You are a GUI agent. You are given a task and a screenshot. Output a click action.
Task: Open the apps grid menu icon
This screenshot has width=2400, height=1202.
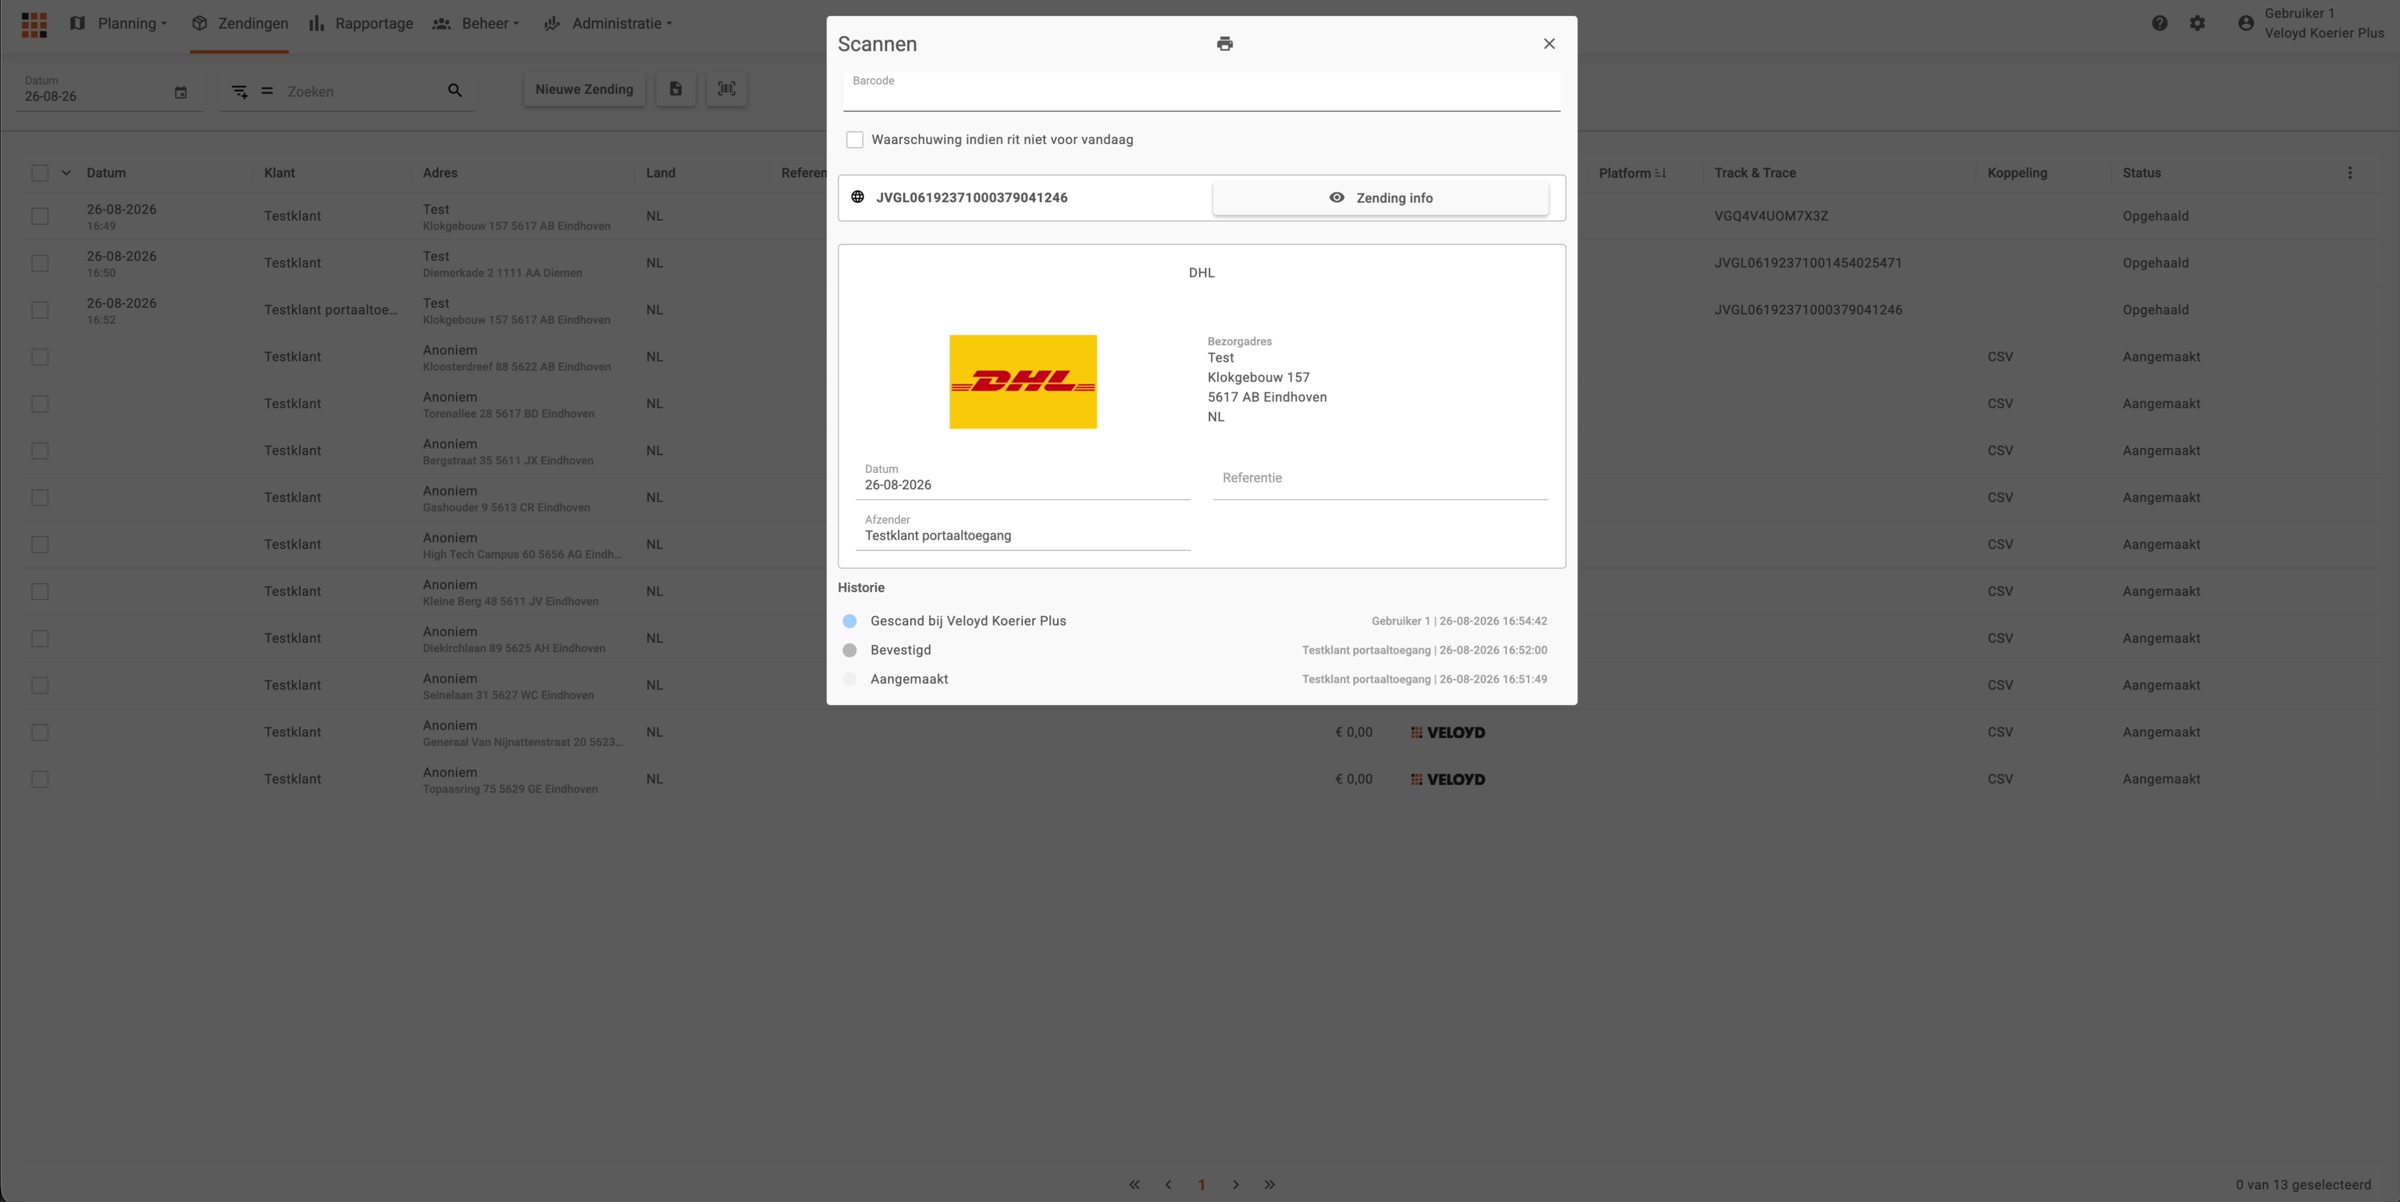(x=34, y=24)
